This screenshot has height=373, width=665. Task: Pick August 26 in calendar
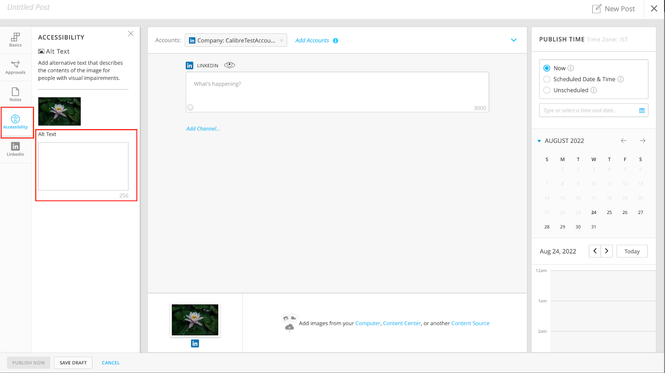point(625,212)
